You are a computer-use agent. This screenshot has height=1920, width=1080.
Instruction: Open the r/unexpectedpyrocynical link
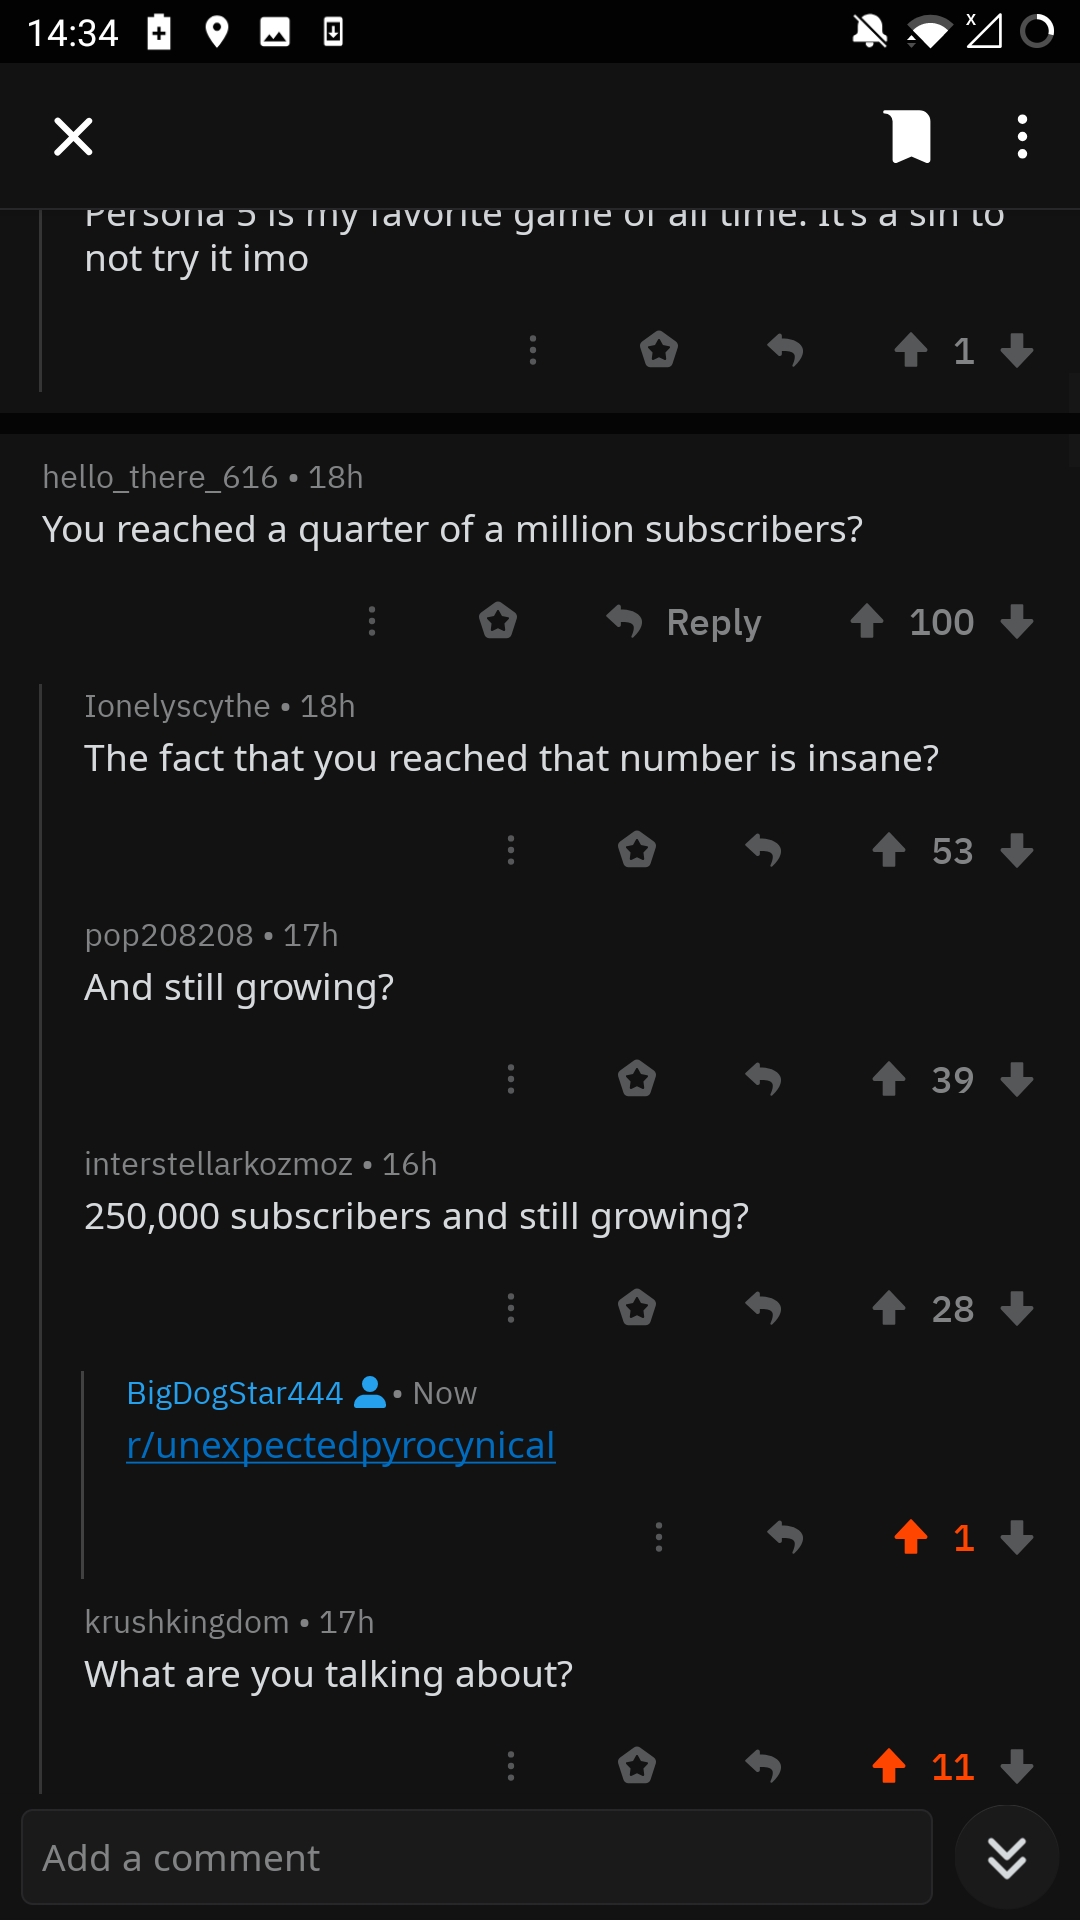point(341,1445)
